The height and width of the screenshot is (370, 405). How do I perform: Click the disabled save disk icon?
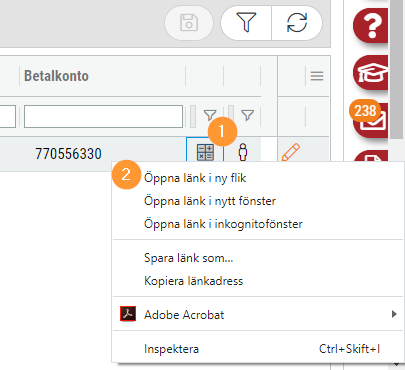pos(189,23)
